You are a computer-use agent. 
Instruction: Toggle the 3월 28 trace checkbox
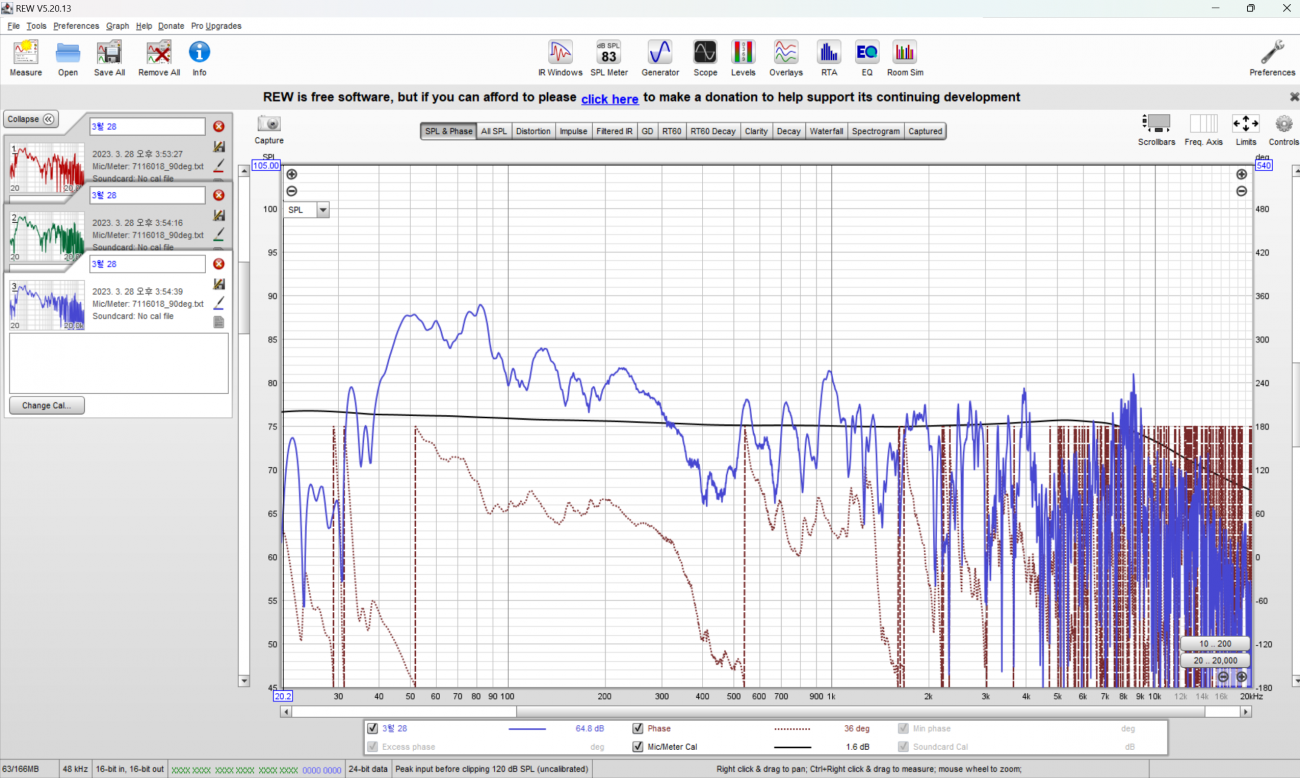click(373, 729)
